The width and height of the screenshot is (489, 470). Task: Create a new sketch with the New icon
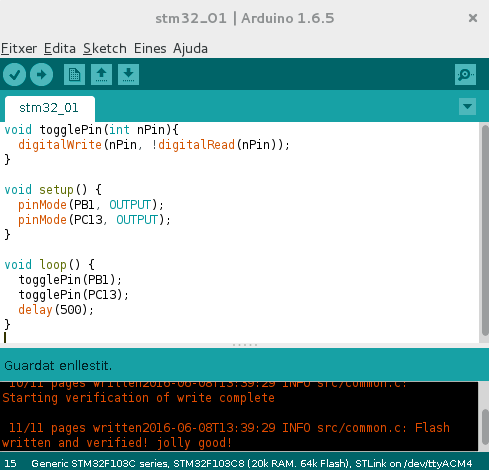point(74,74)
